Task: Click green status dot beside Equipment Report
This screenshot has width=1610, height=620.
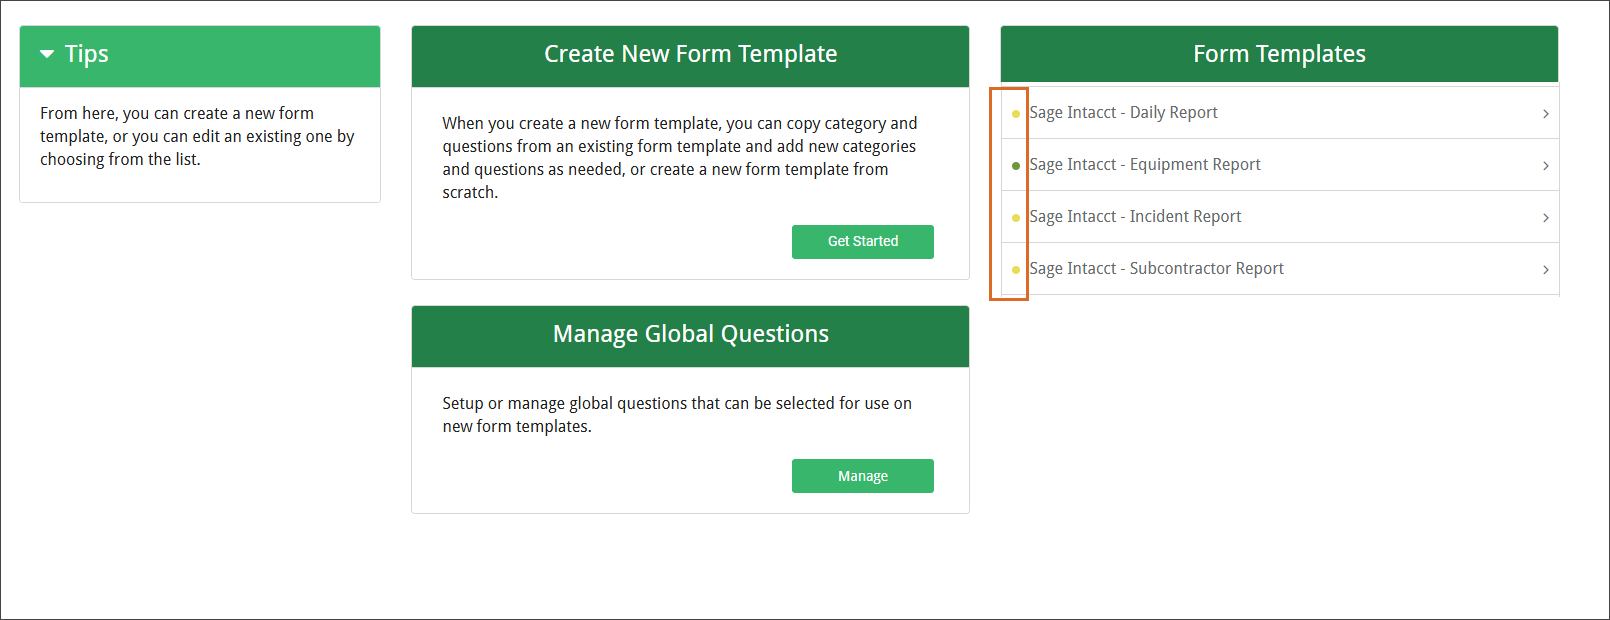Action: (1016, 166)
